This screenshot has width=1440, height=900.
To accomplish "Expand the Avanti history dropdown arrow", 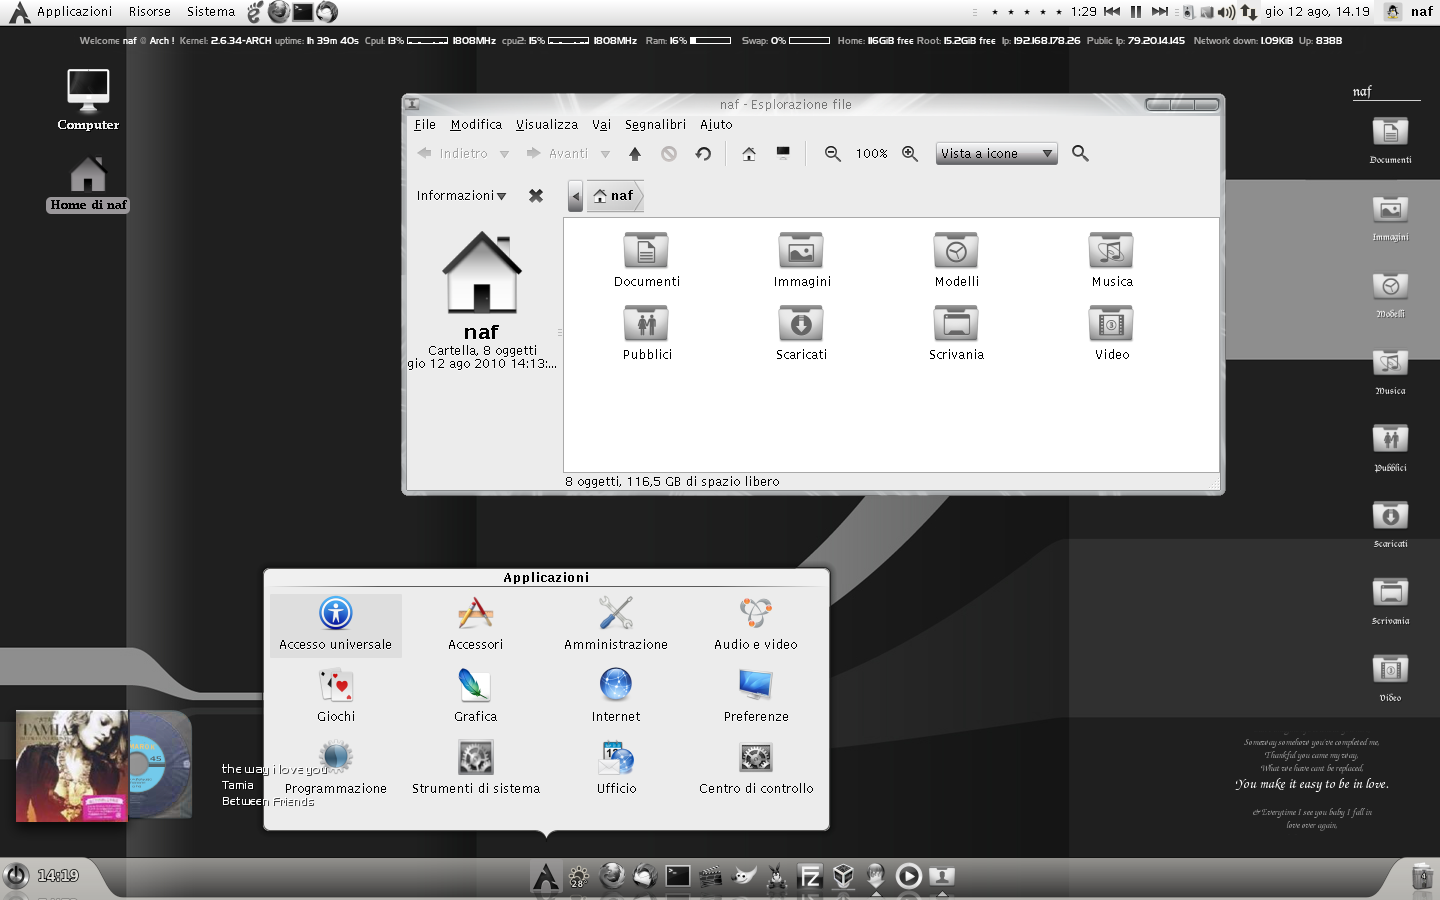I will 605,154.
